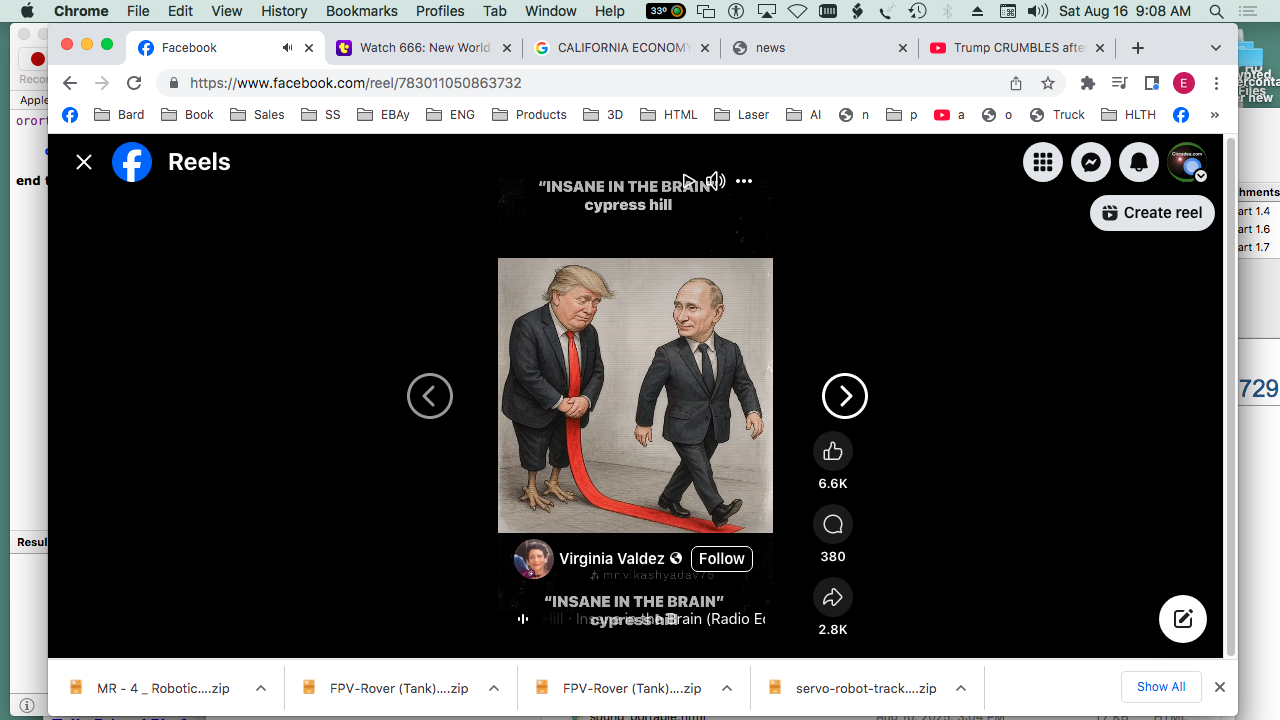This screenshot has height=720, width=1280.
Task: Click the Like thumbs-up icon on the reel
Action: coord(832,452)
